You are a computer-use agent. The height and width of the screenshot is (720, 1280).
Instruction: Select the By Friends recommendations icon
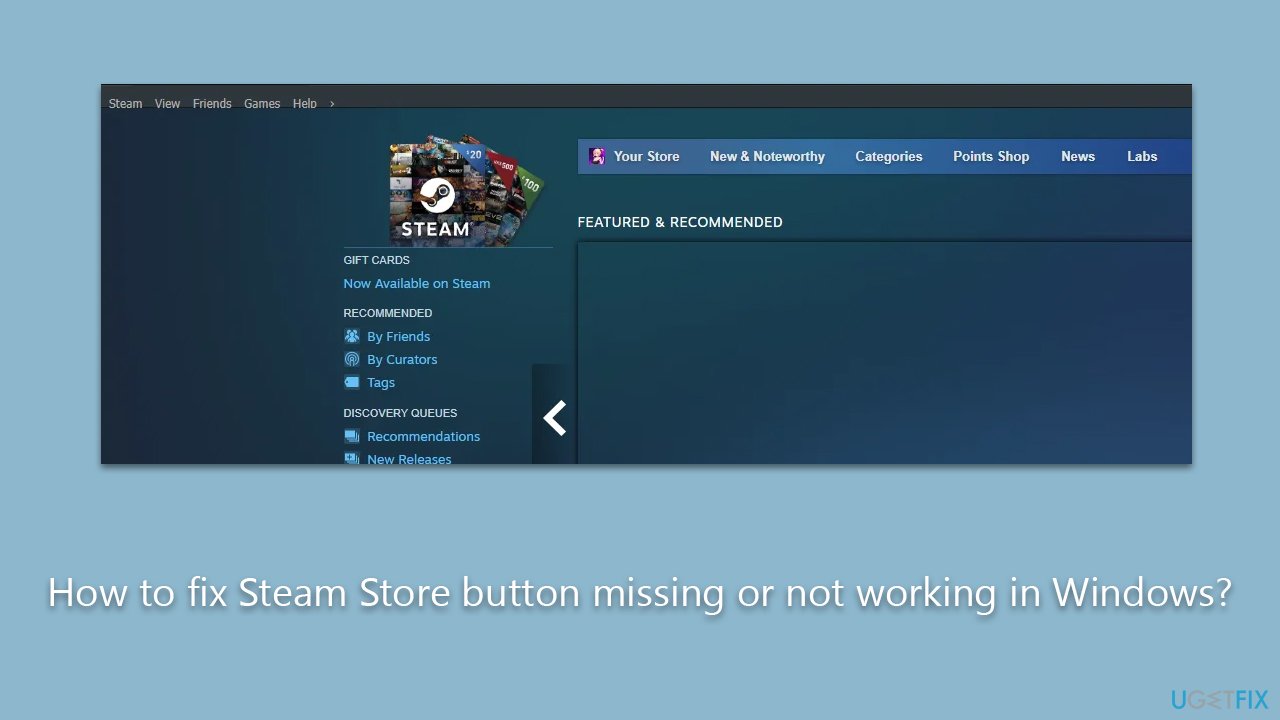(352, 336)
